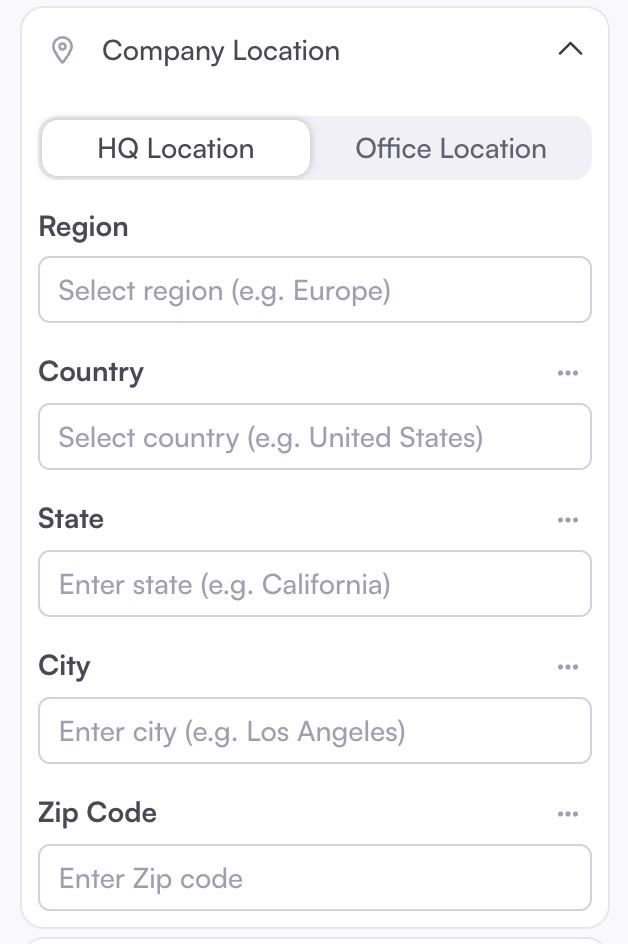Open Country field more options menu
Viewport: 628px width, 944px height.
coord(568,373)
